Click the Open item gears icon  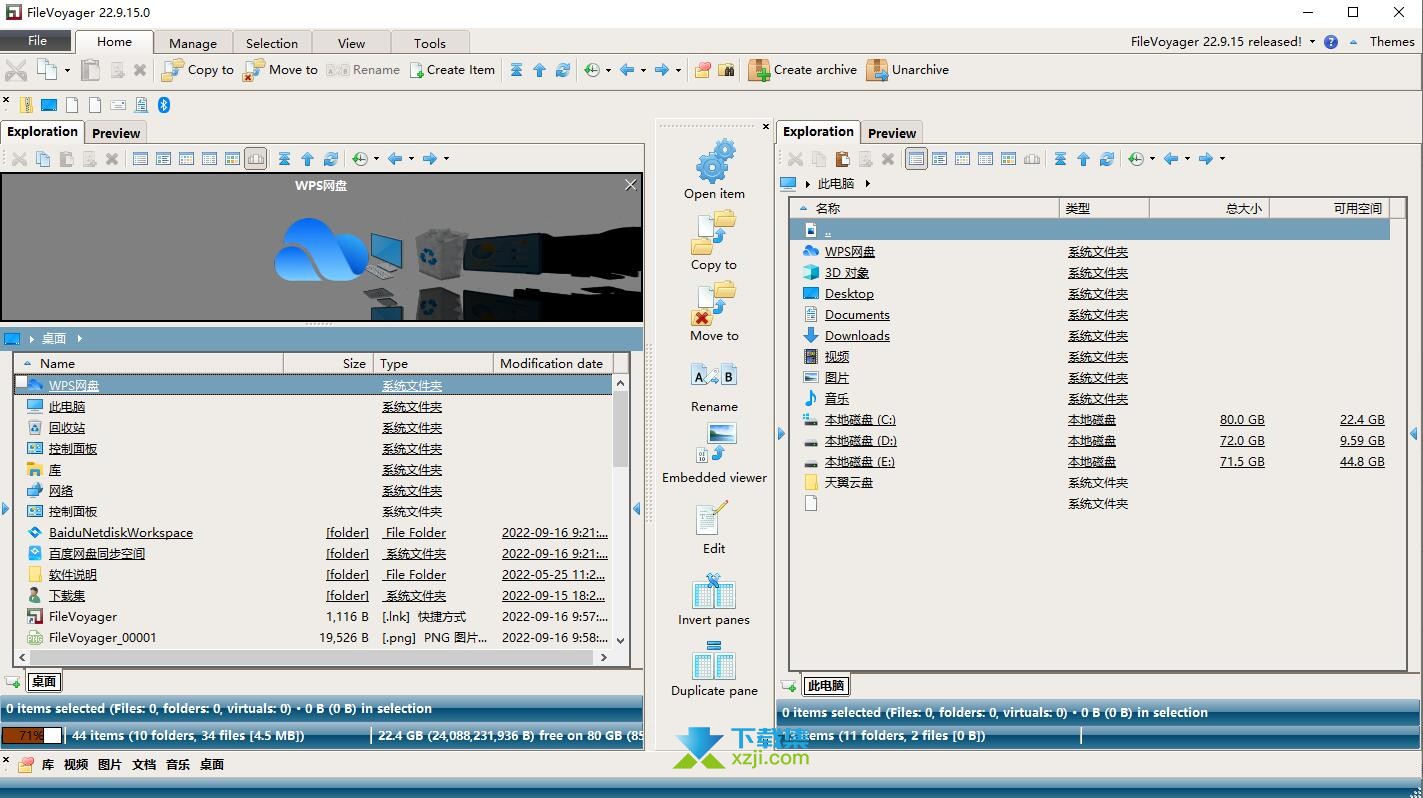pos(714,161)
